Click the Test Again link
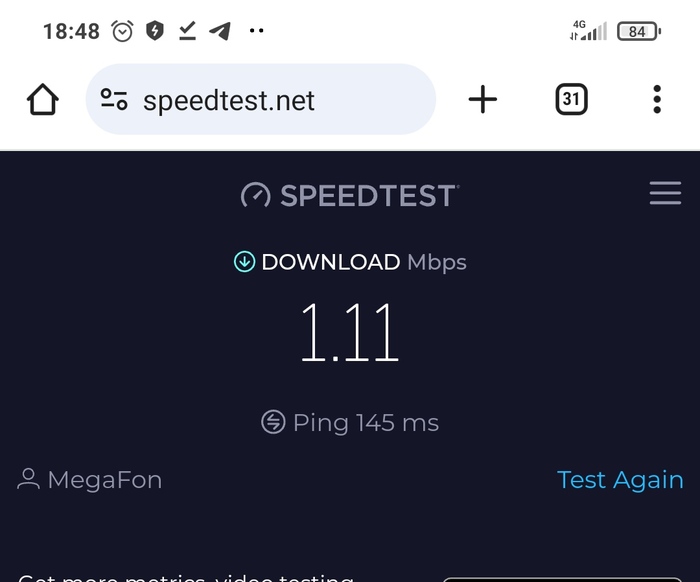Screen dimensions: 700x582 point(620,480)
